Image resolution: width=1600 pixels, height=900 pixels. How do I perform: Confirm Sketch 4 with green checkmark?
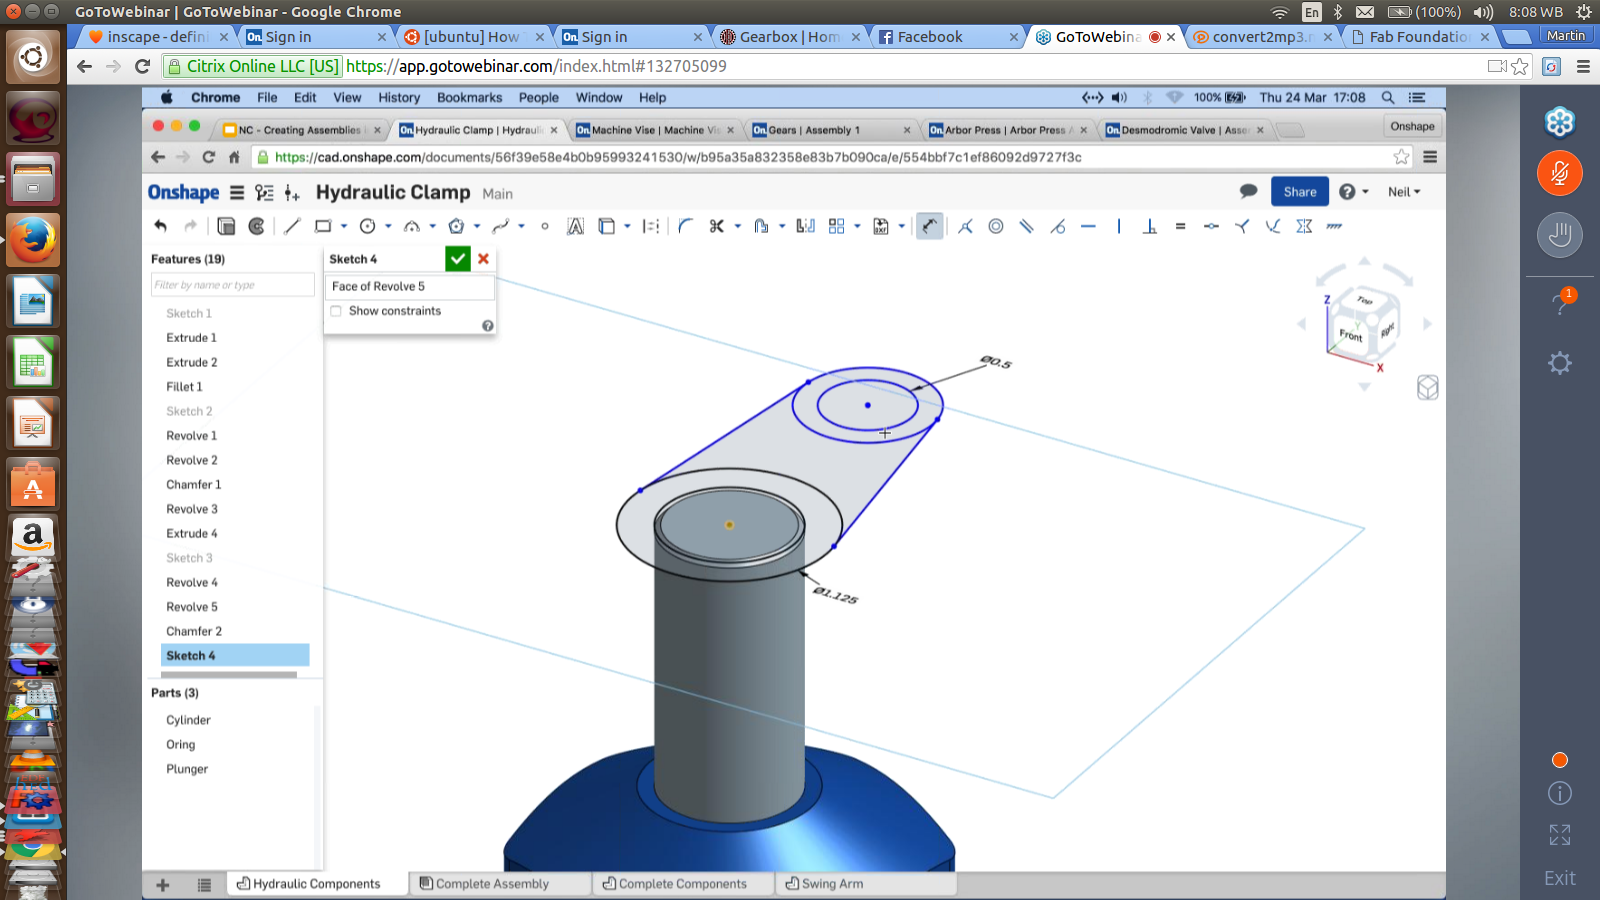457,259
